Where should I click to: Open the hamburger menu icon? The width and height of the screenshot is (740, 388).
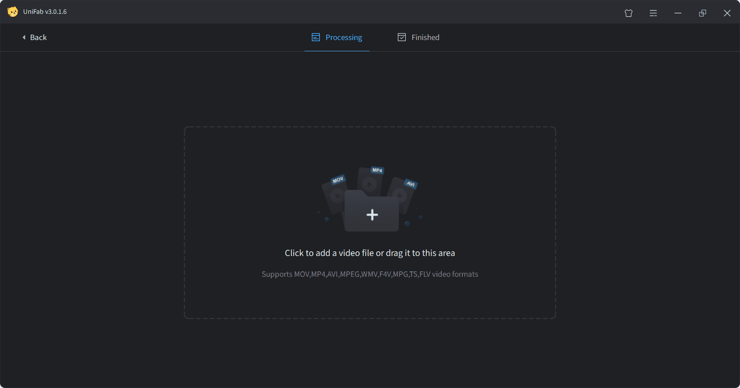pyautogui.click(x=653, y=13)
